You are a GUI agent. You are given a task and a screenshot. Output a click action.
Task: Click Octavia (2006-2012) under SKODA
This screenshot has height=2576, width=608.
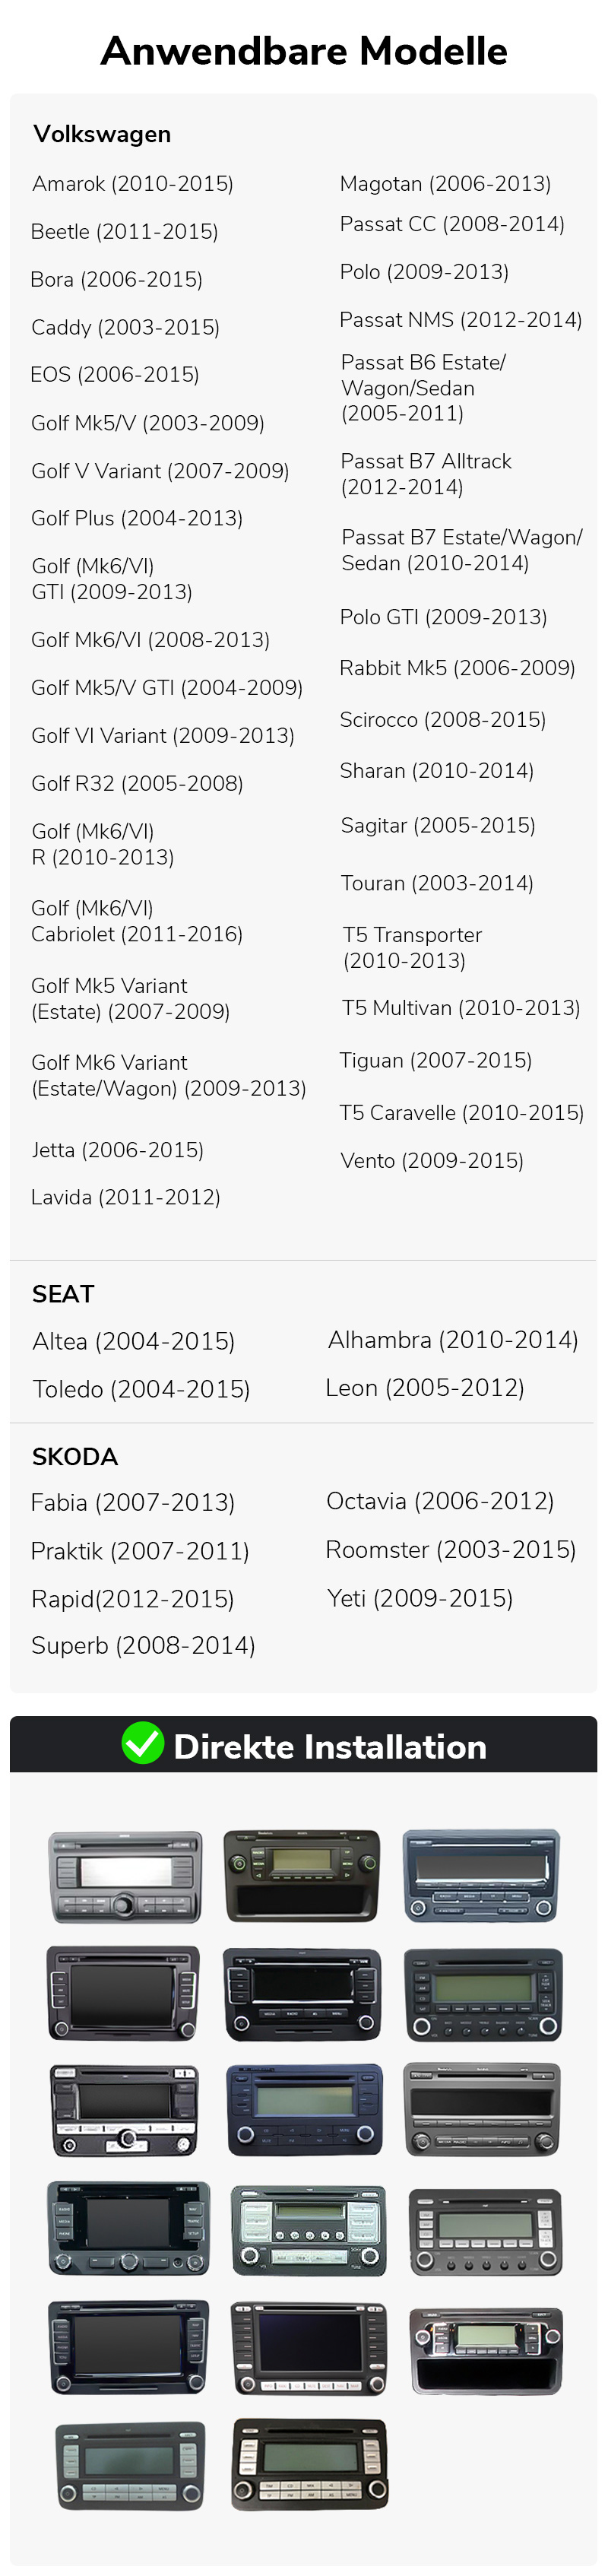pos(440,1501)
